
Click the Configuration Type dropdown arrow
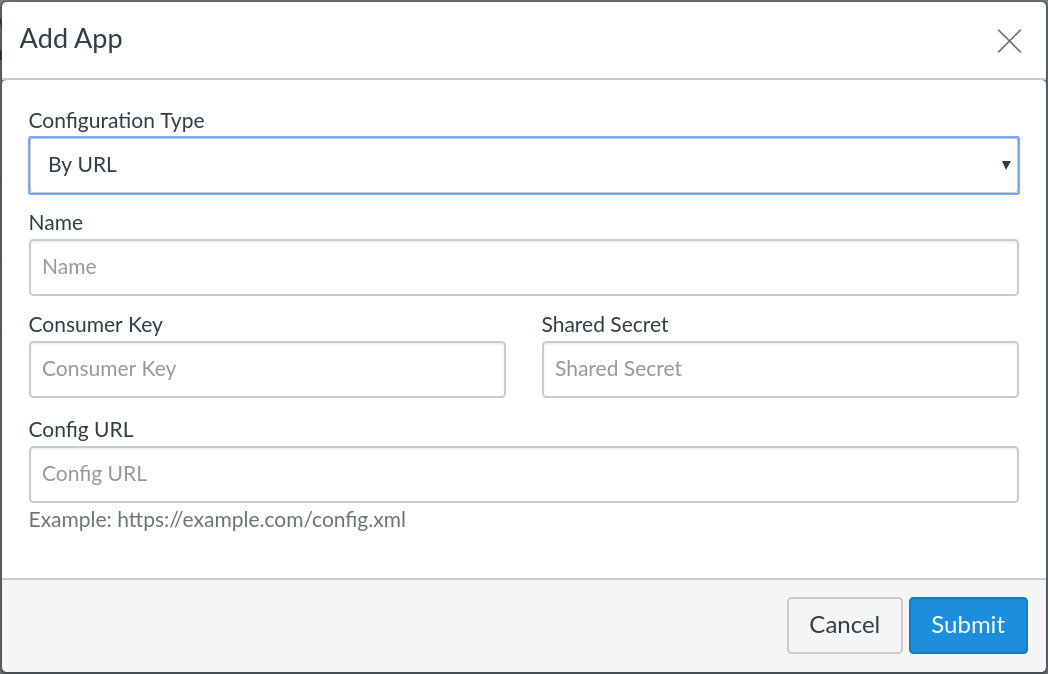point(1005,165)
